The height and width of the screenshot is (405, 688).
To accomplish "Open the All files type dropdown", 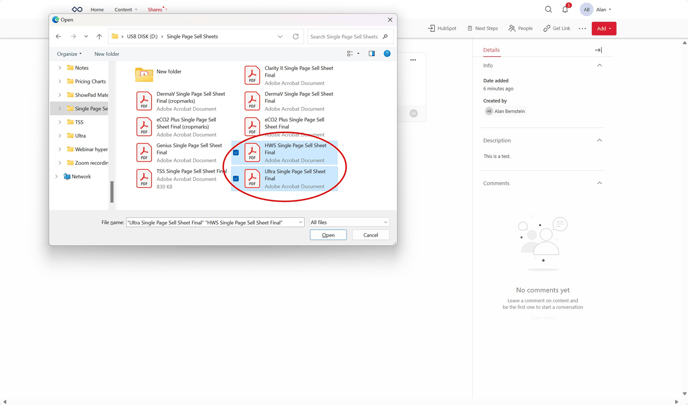I will (348, 223).
